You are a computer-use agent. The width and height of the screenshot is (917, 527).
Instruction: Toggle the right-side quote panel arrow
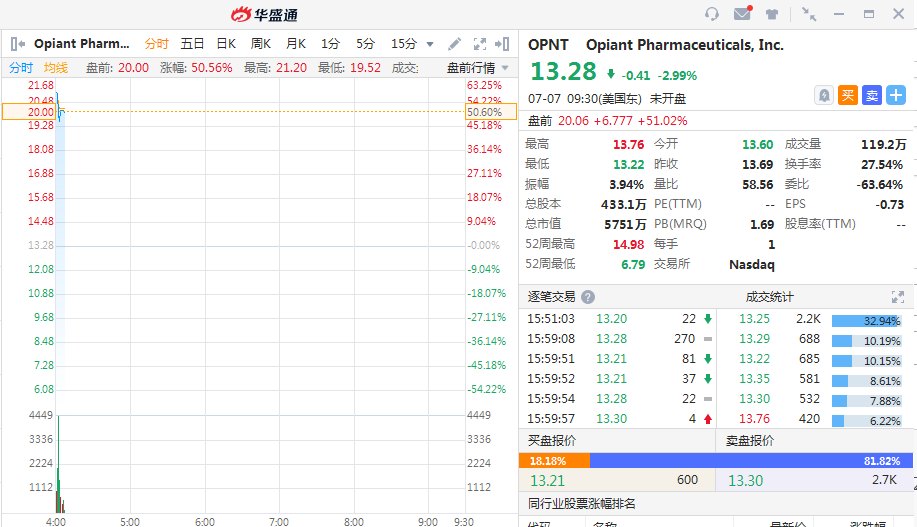click(503, 44)
